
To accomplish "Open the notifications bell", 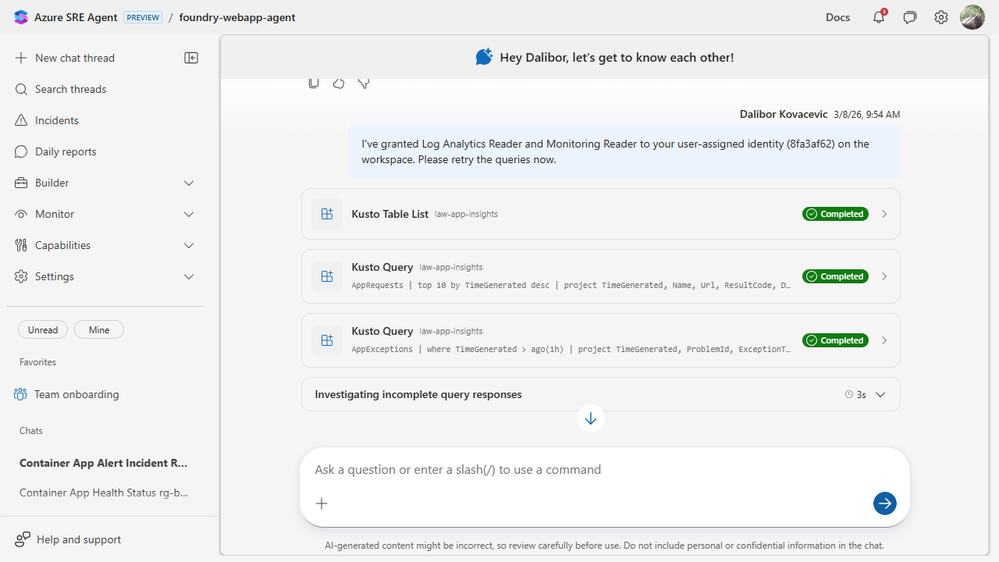I will click(879, 17).
